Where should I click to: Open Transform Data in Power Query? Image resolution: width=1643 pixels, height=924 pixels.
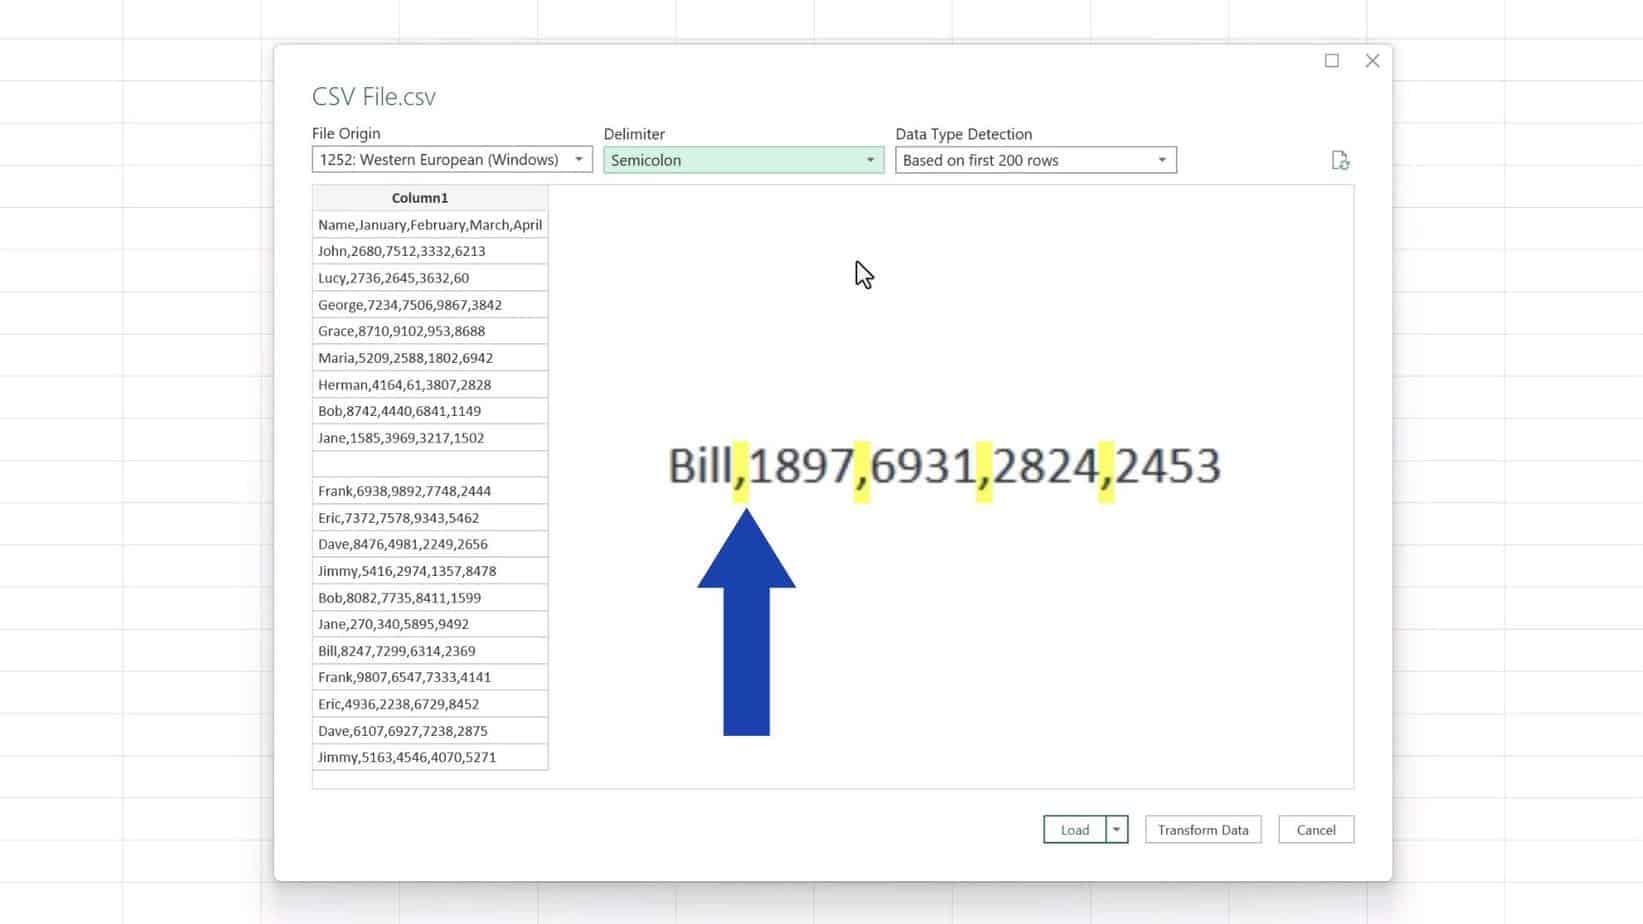(x=1202, y=829)
